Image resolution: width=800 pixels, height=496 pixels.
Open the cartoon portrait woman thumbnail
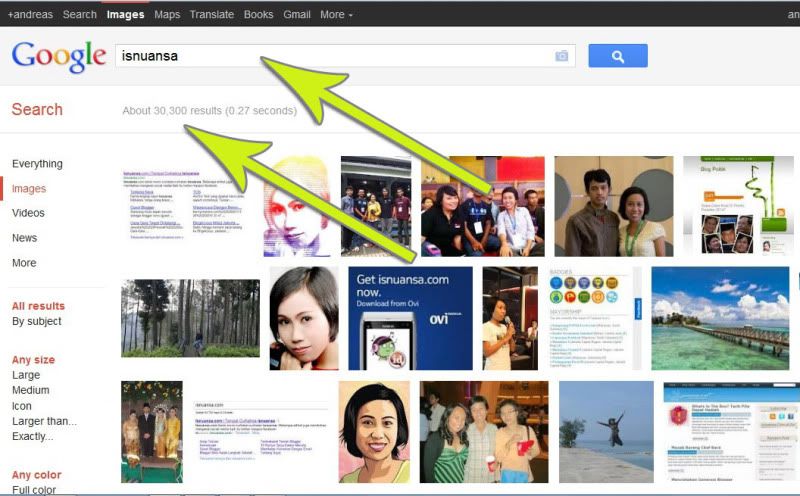374,432
